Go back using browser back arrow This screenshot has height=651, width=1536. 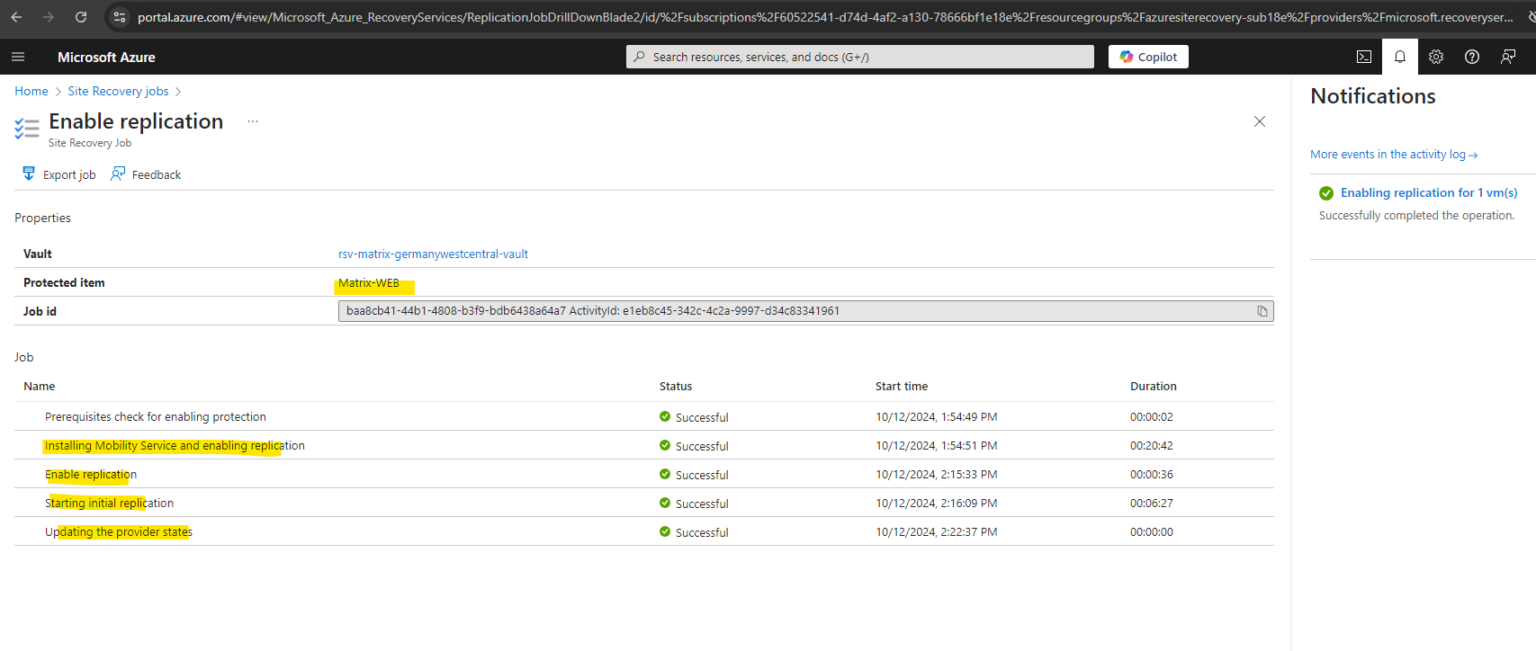point(15,17)
